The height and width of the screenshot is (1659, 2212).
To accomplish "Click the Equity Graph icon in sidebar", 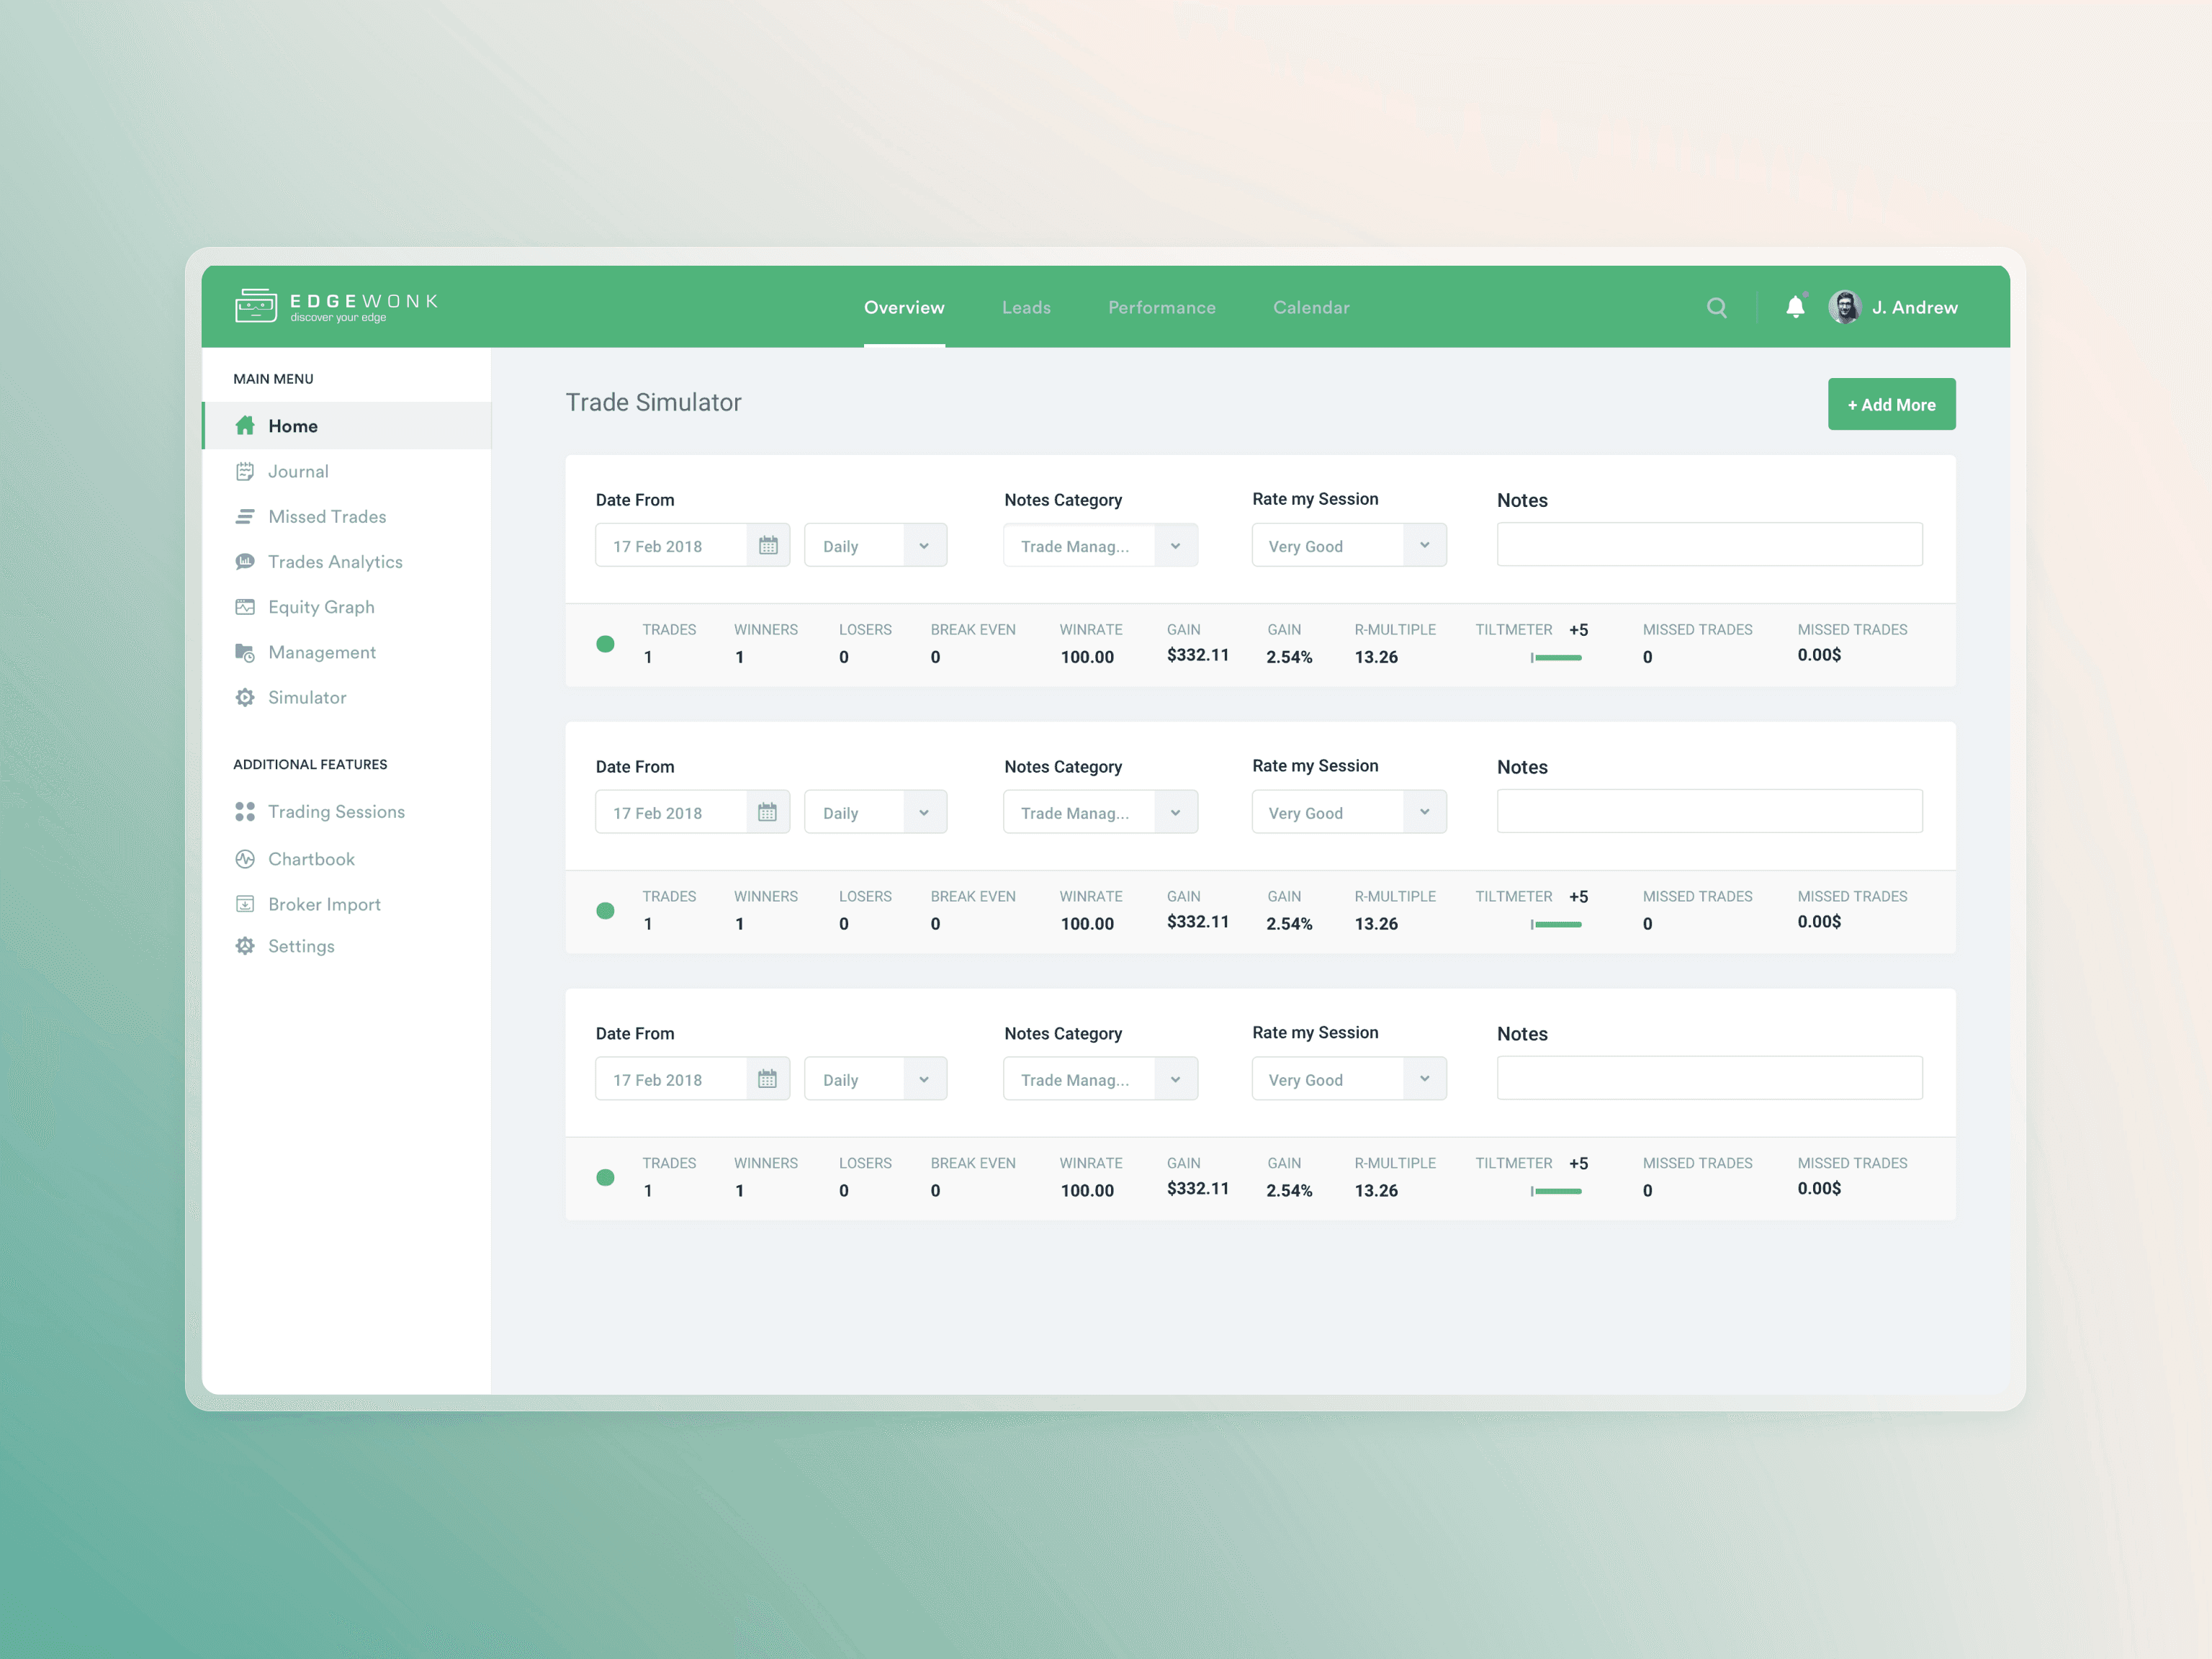I will (x=245, y=607).
